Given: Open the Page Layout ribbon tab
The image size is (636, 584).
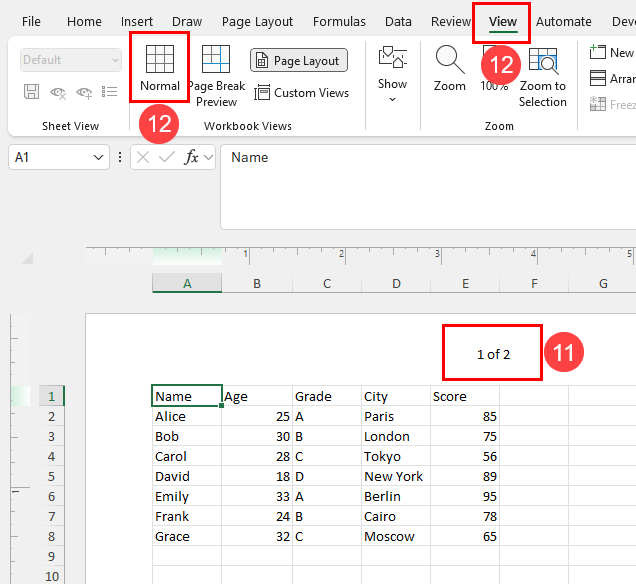Looking at the screenshot, I should (x=257, y=21).
